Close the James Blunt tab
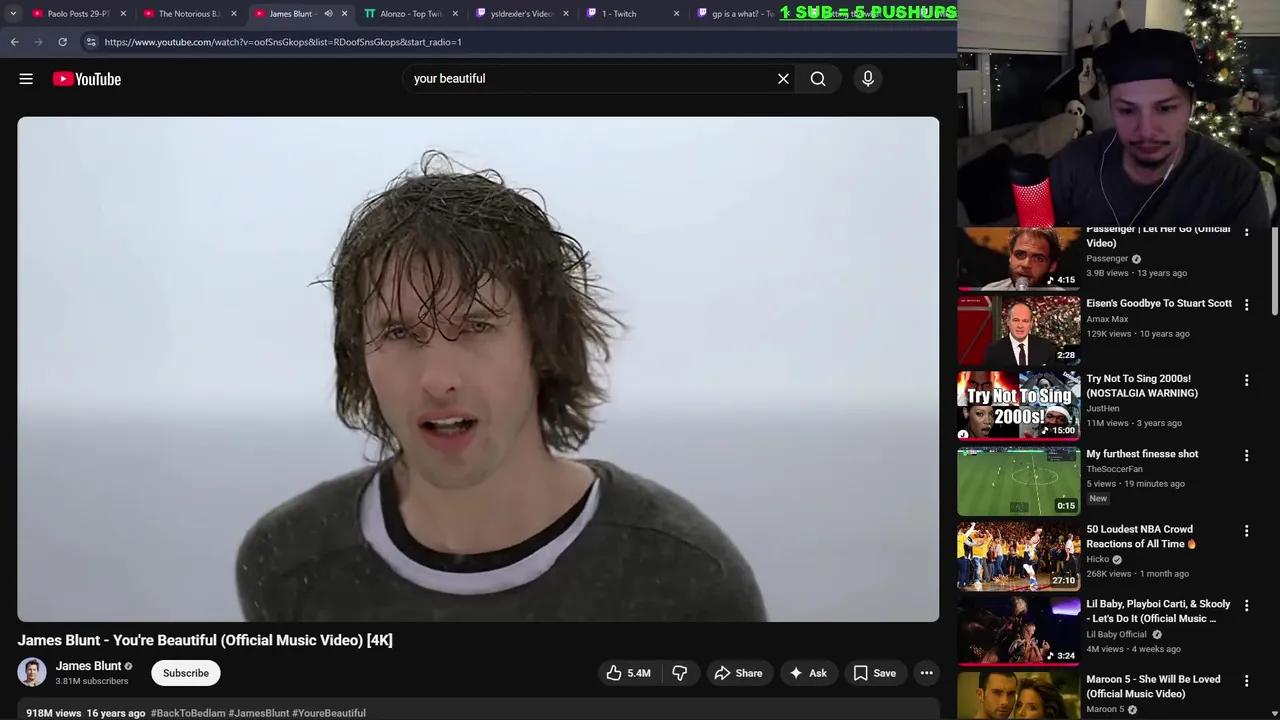This screenshot has height=720, width=1280. tap(344, 14)
